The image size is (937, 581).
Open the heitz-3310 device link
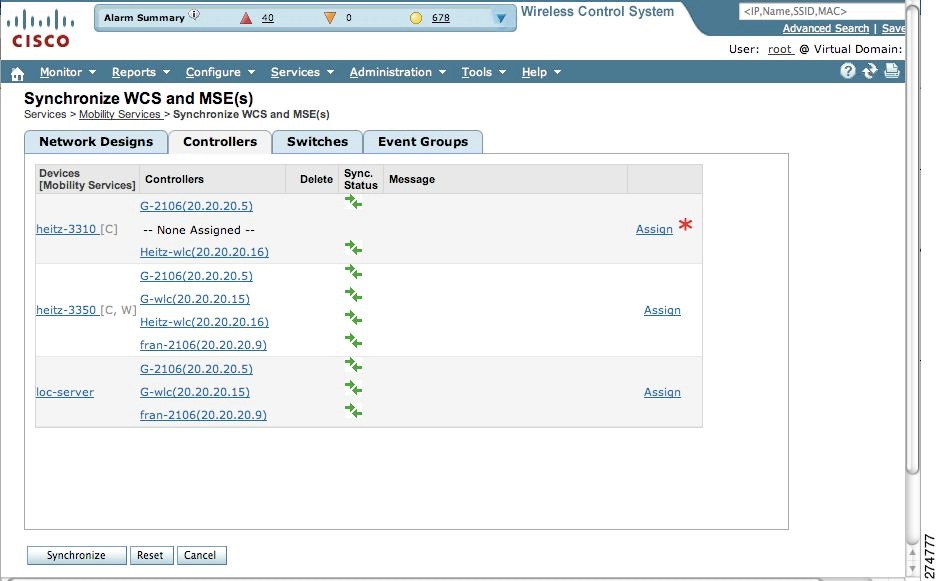click(66, 229)
